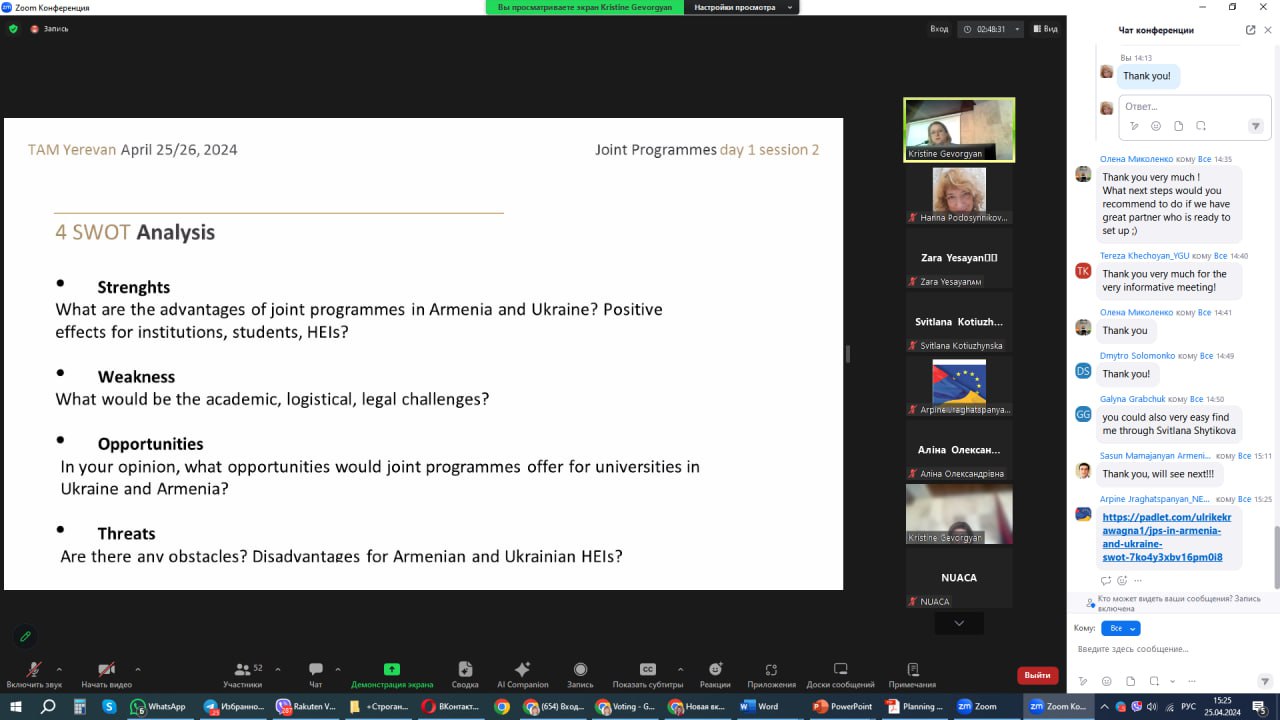The width and height of the screenshot is (1280, 720).
Task: Open the Вид (View) menu
Action: pos(1045,29)
